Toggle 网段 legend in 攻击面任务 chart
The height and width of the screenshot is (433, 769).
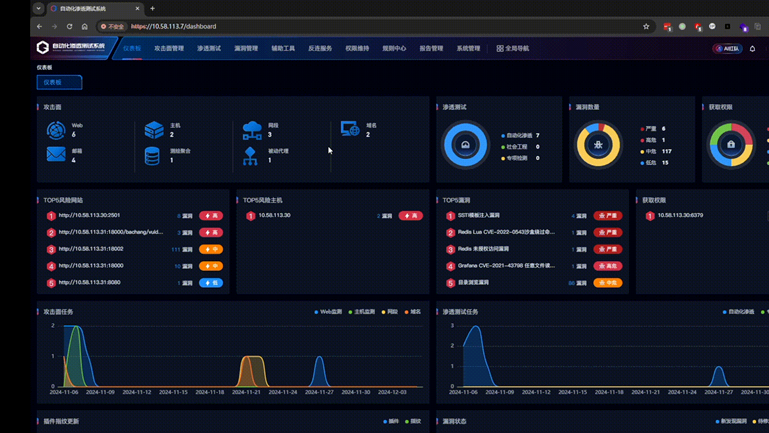(390, 312)
